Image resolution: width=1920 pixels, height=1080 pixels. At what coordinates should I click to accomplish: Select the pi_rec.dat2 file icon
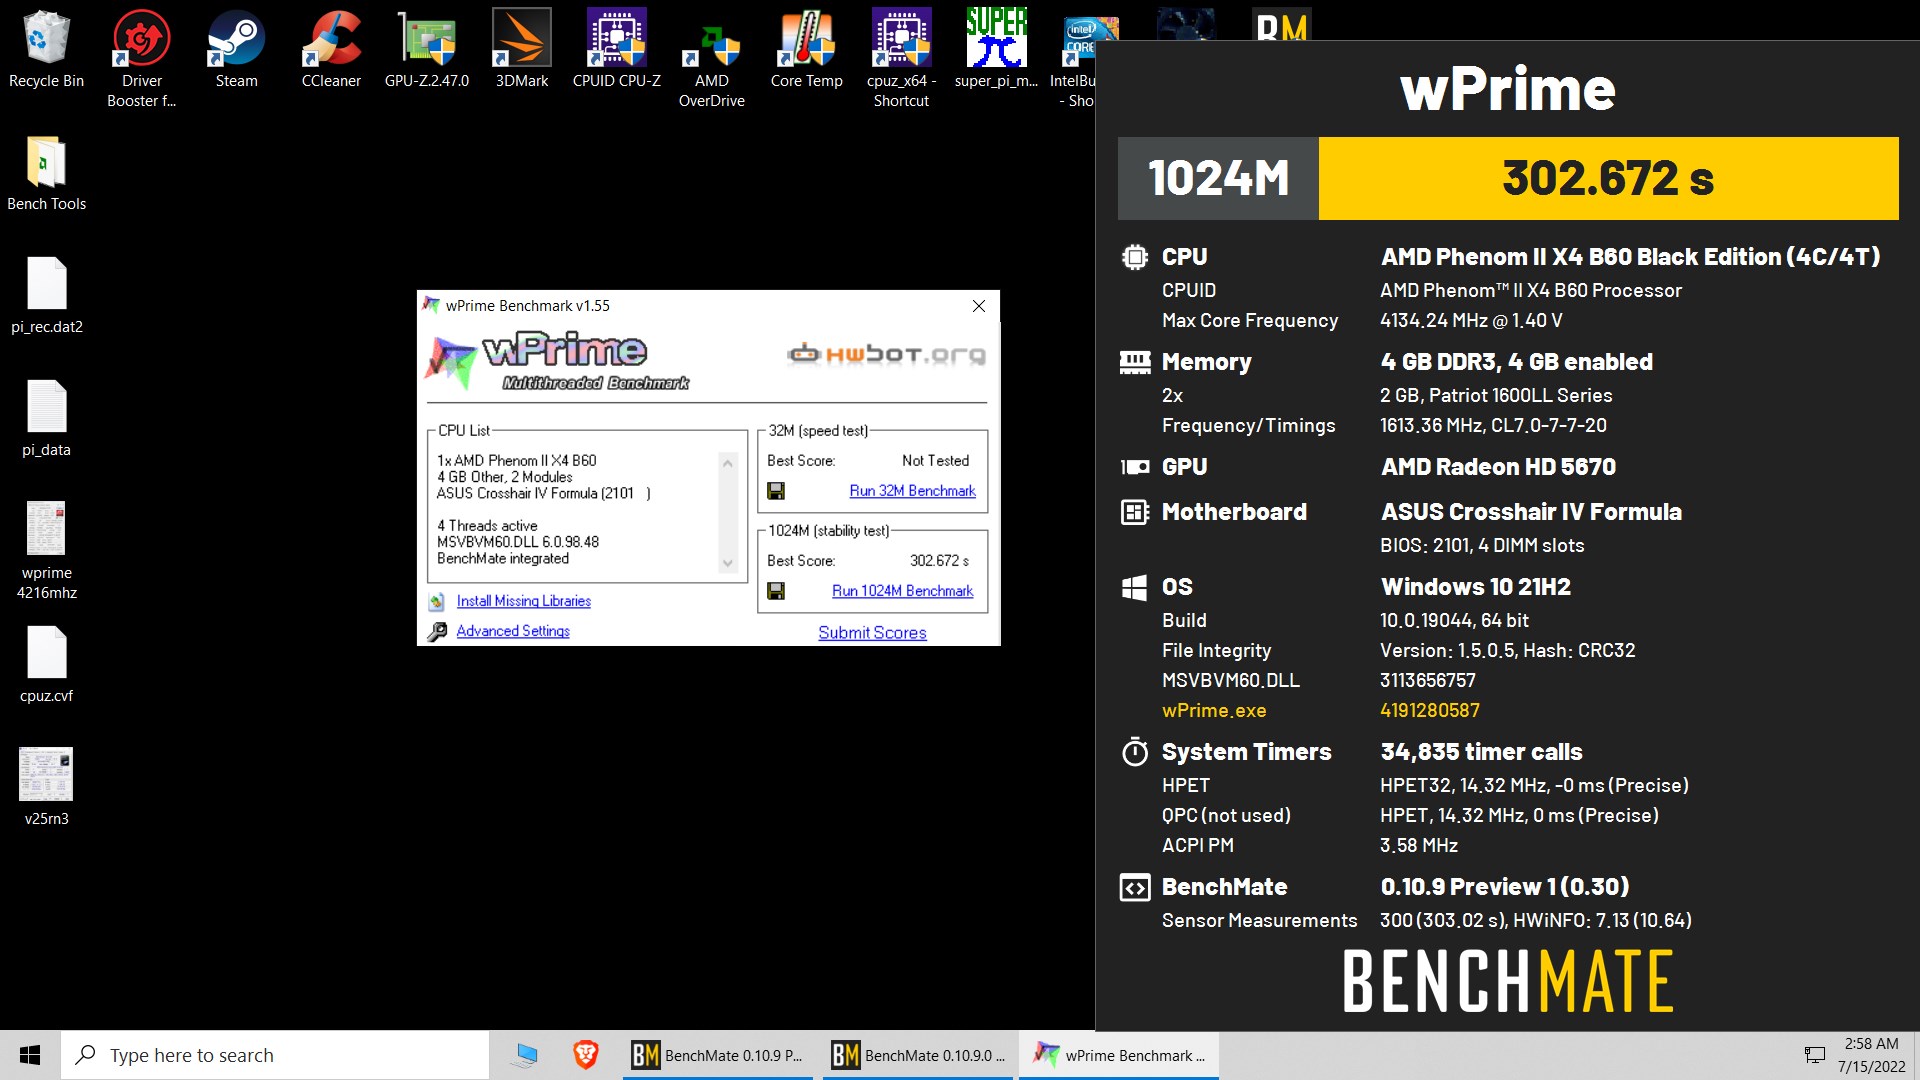click(46, 296)
